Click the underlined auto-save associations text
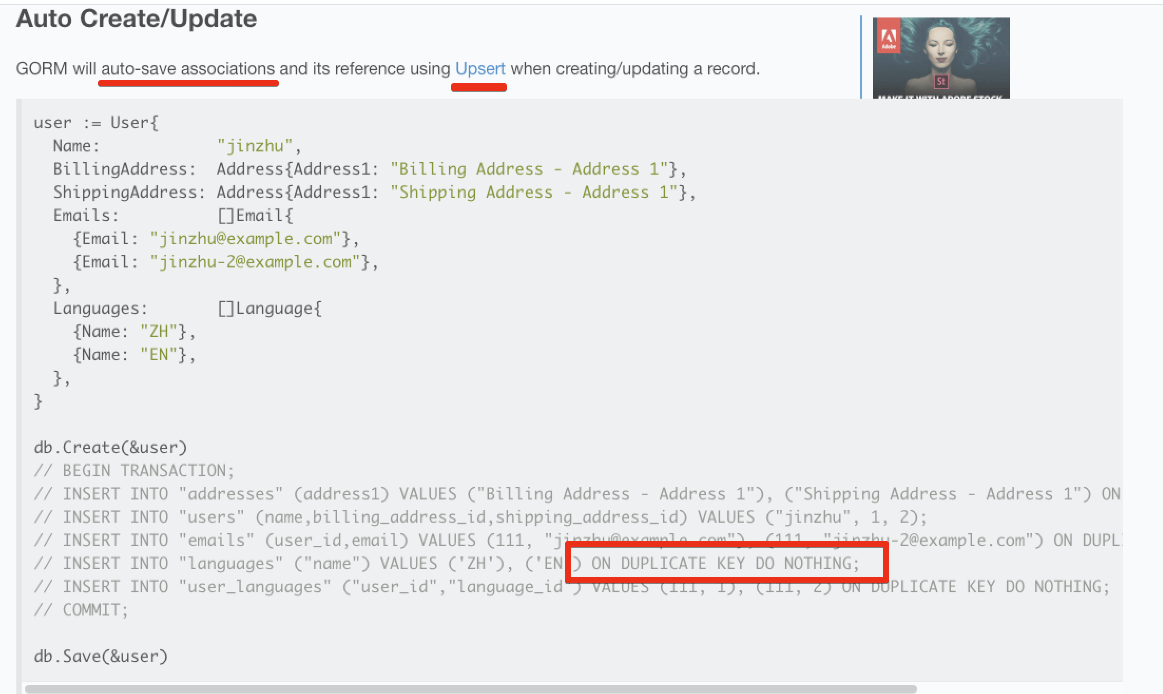This screenshot has height=694, width=1163. [188, 68]
